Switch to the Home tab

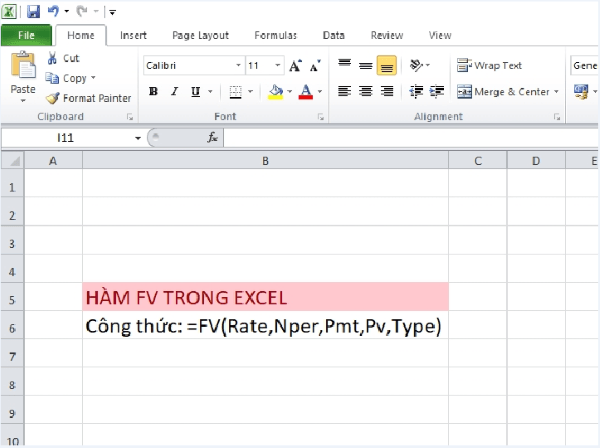[x=81, y=35]
